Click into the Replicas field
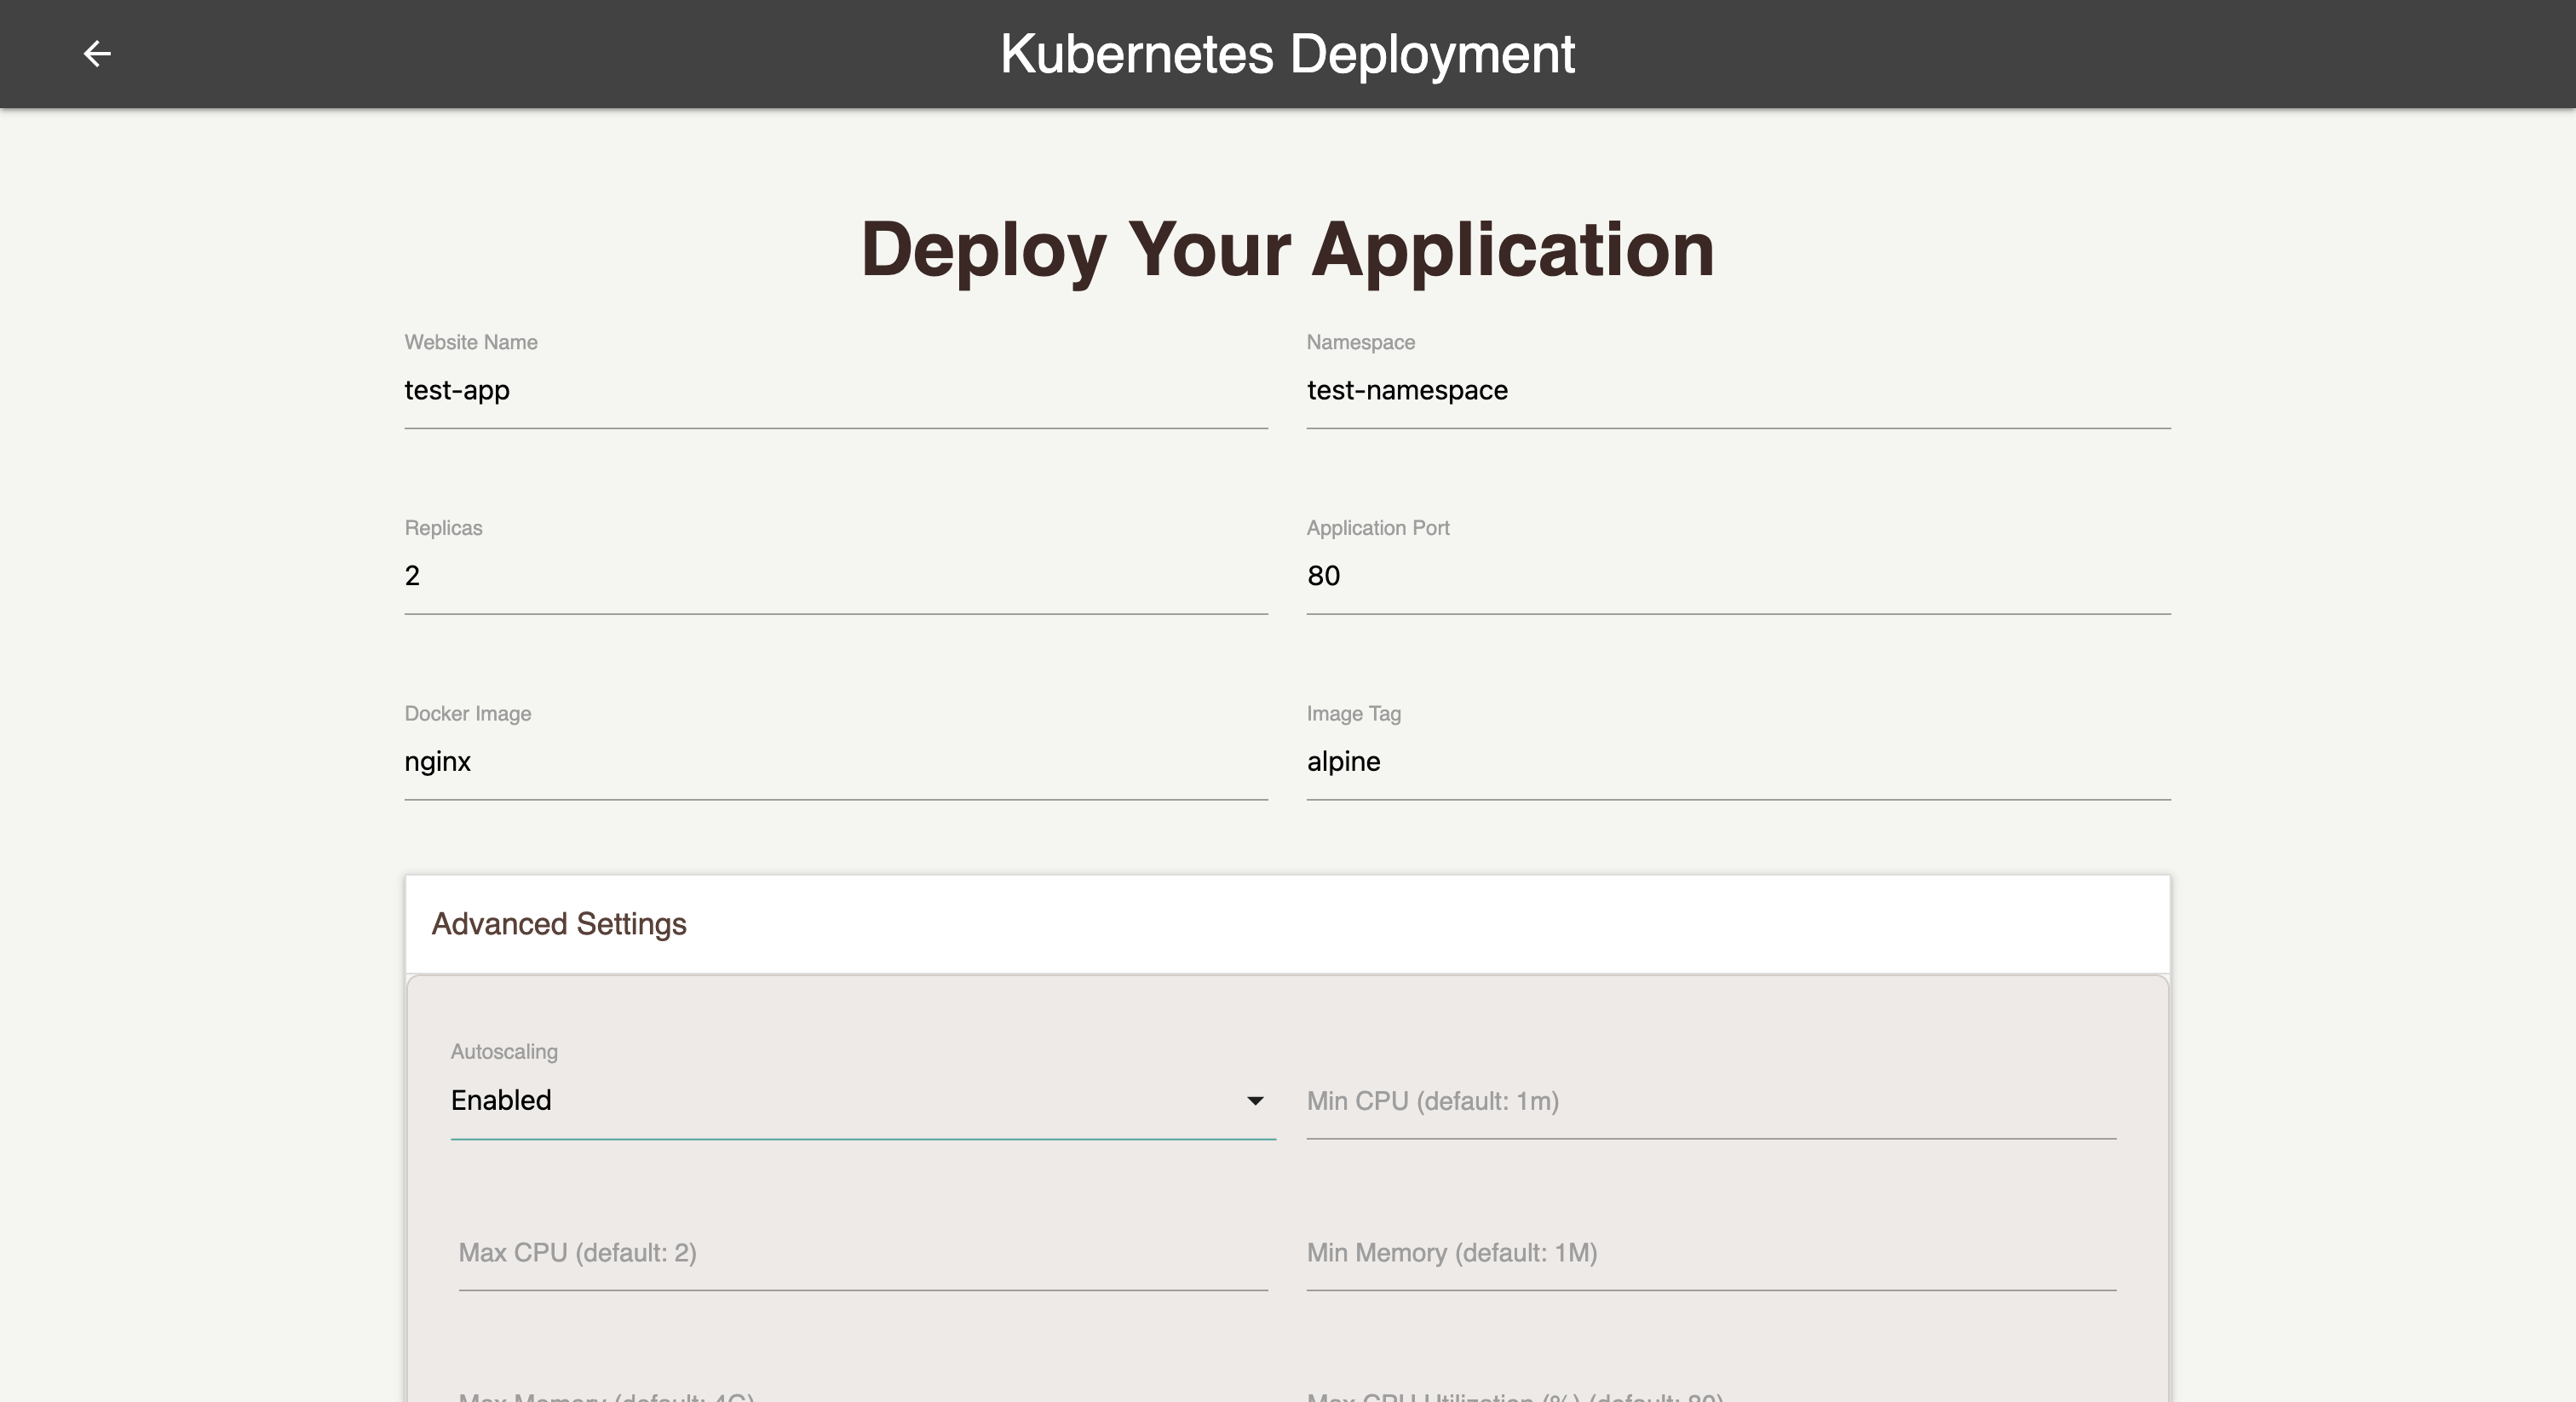2576x1402 pixels. pyautogui.click(x=835, y=576)
